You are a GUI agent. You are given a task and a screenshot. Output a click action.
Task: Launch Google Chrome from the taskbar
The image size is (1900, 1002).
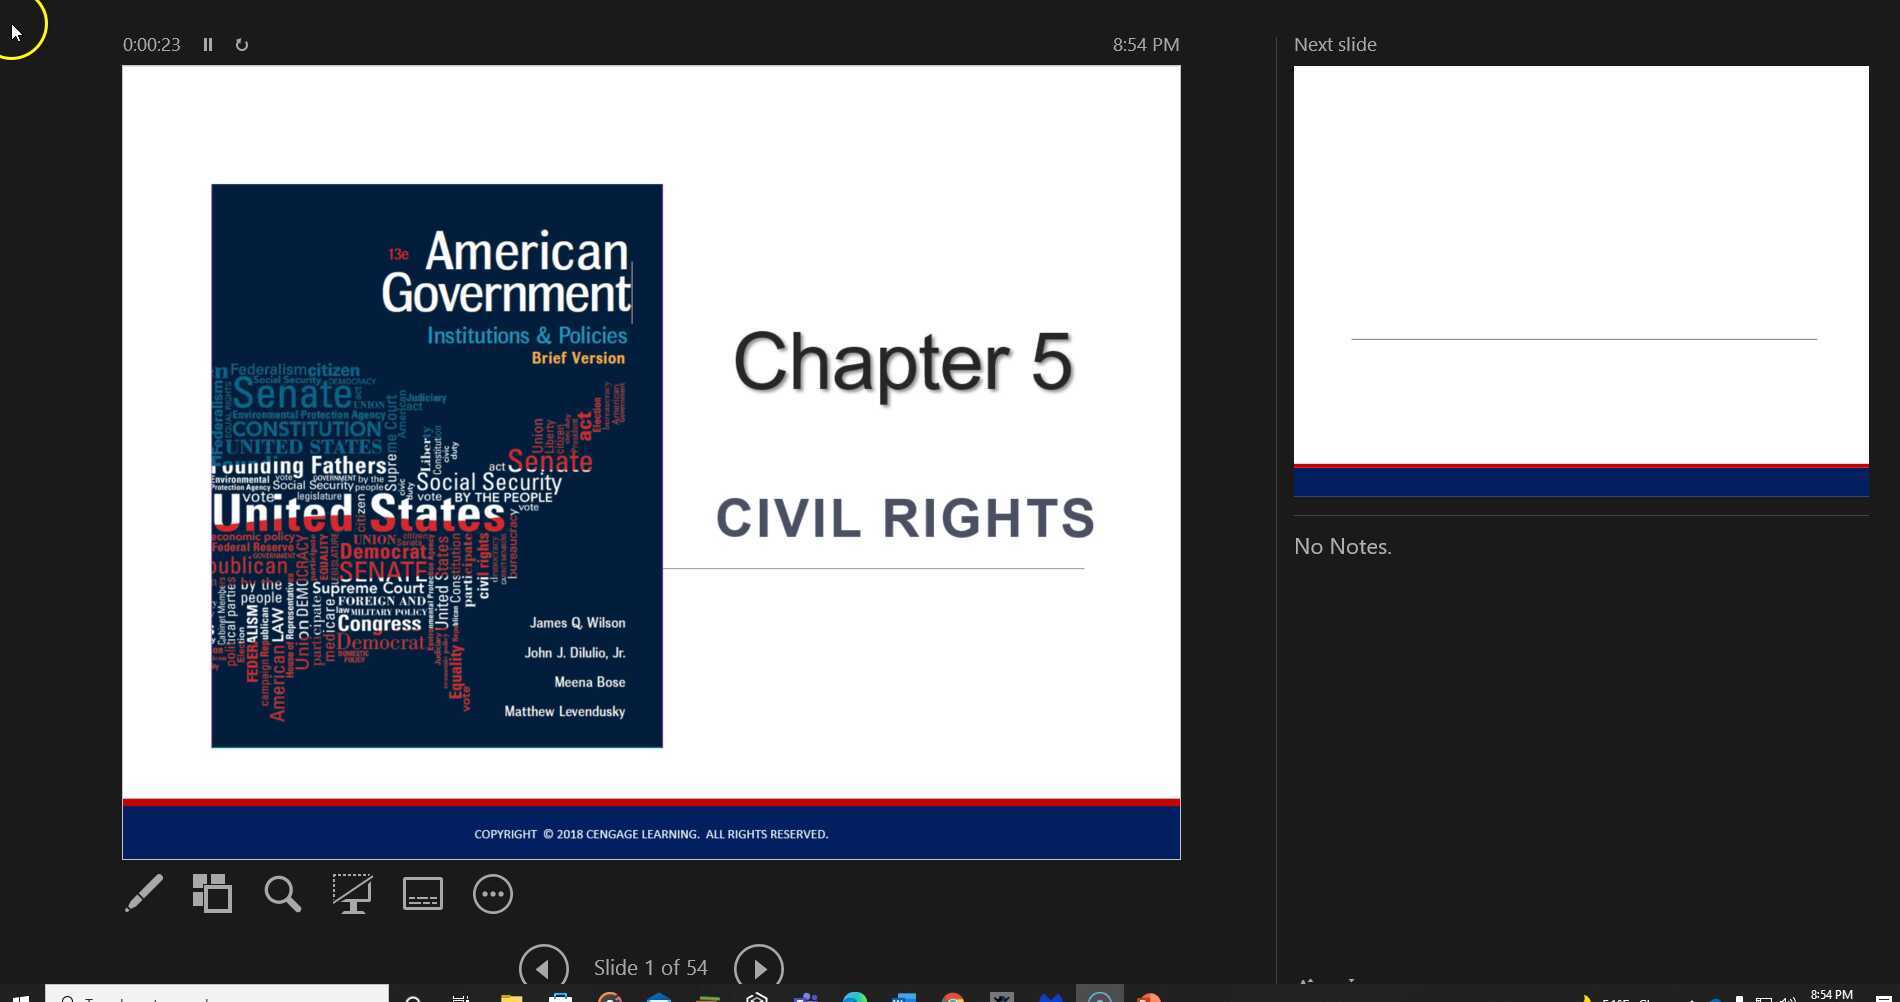[953, 997]
